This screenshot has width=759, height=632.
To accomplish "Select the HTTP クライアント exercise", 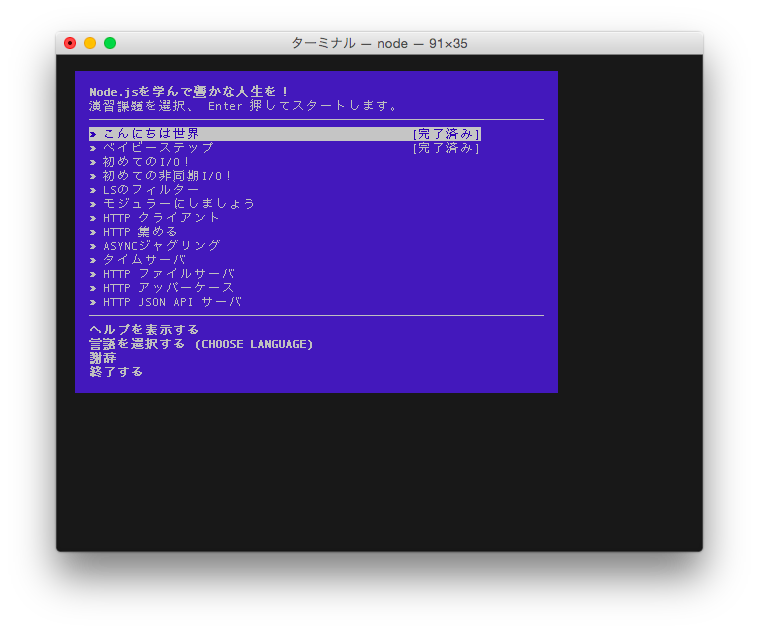I will tap(161, 218).
